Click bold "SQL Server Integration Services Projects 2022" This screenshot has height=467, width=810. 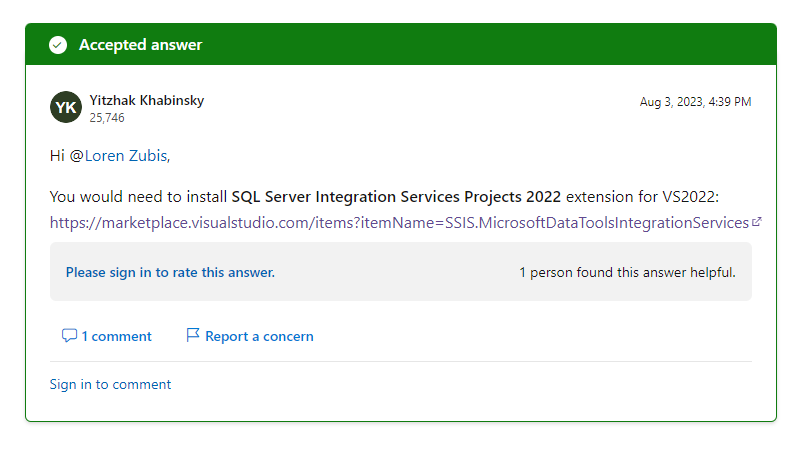pos(396,197)
